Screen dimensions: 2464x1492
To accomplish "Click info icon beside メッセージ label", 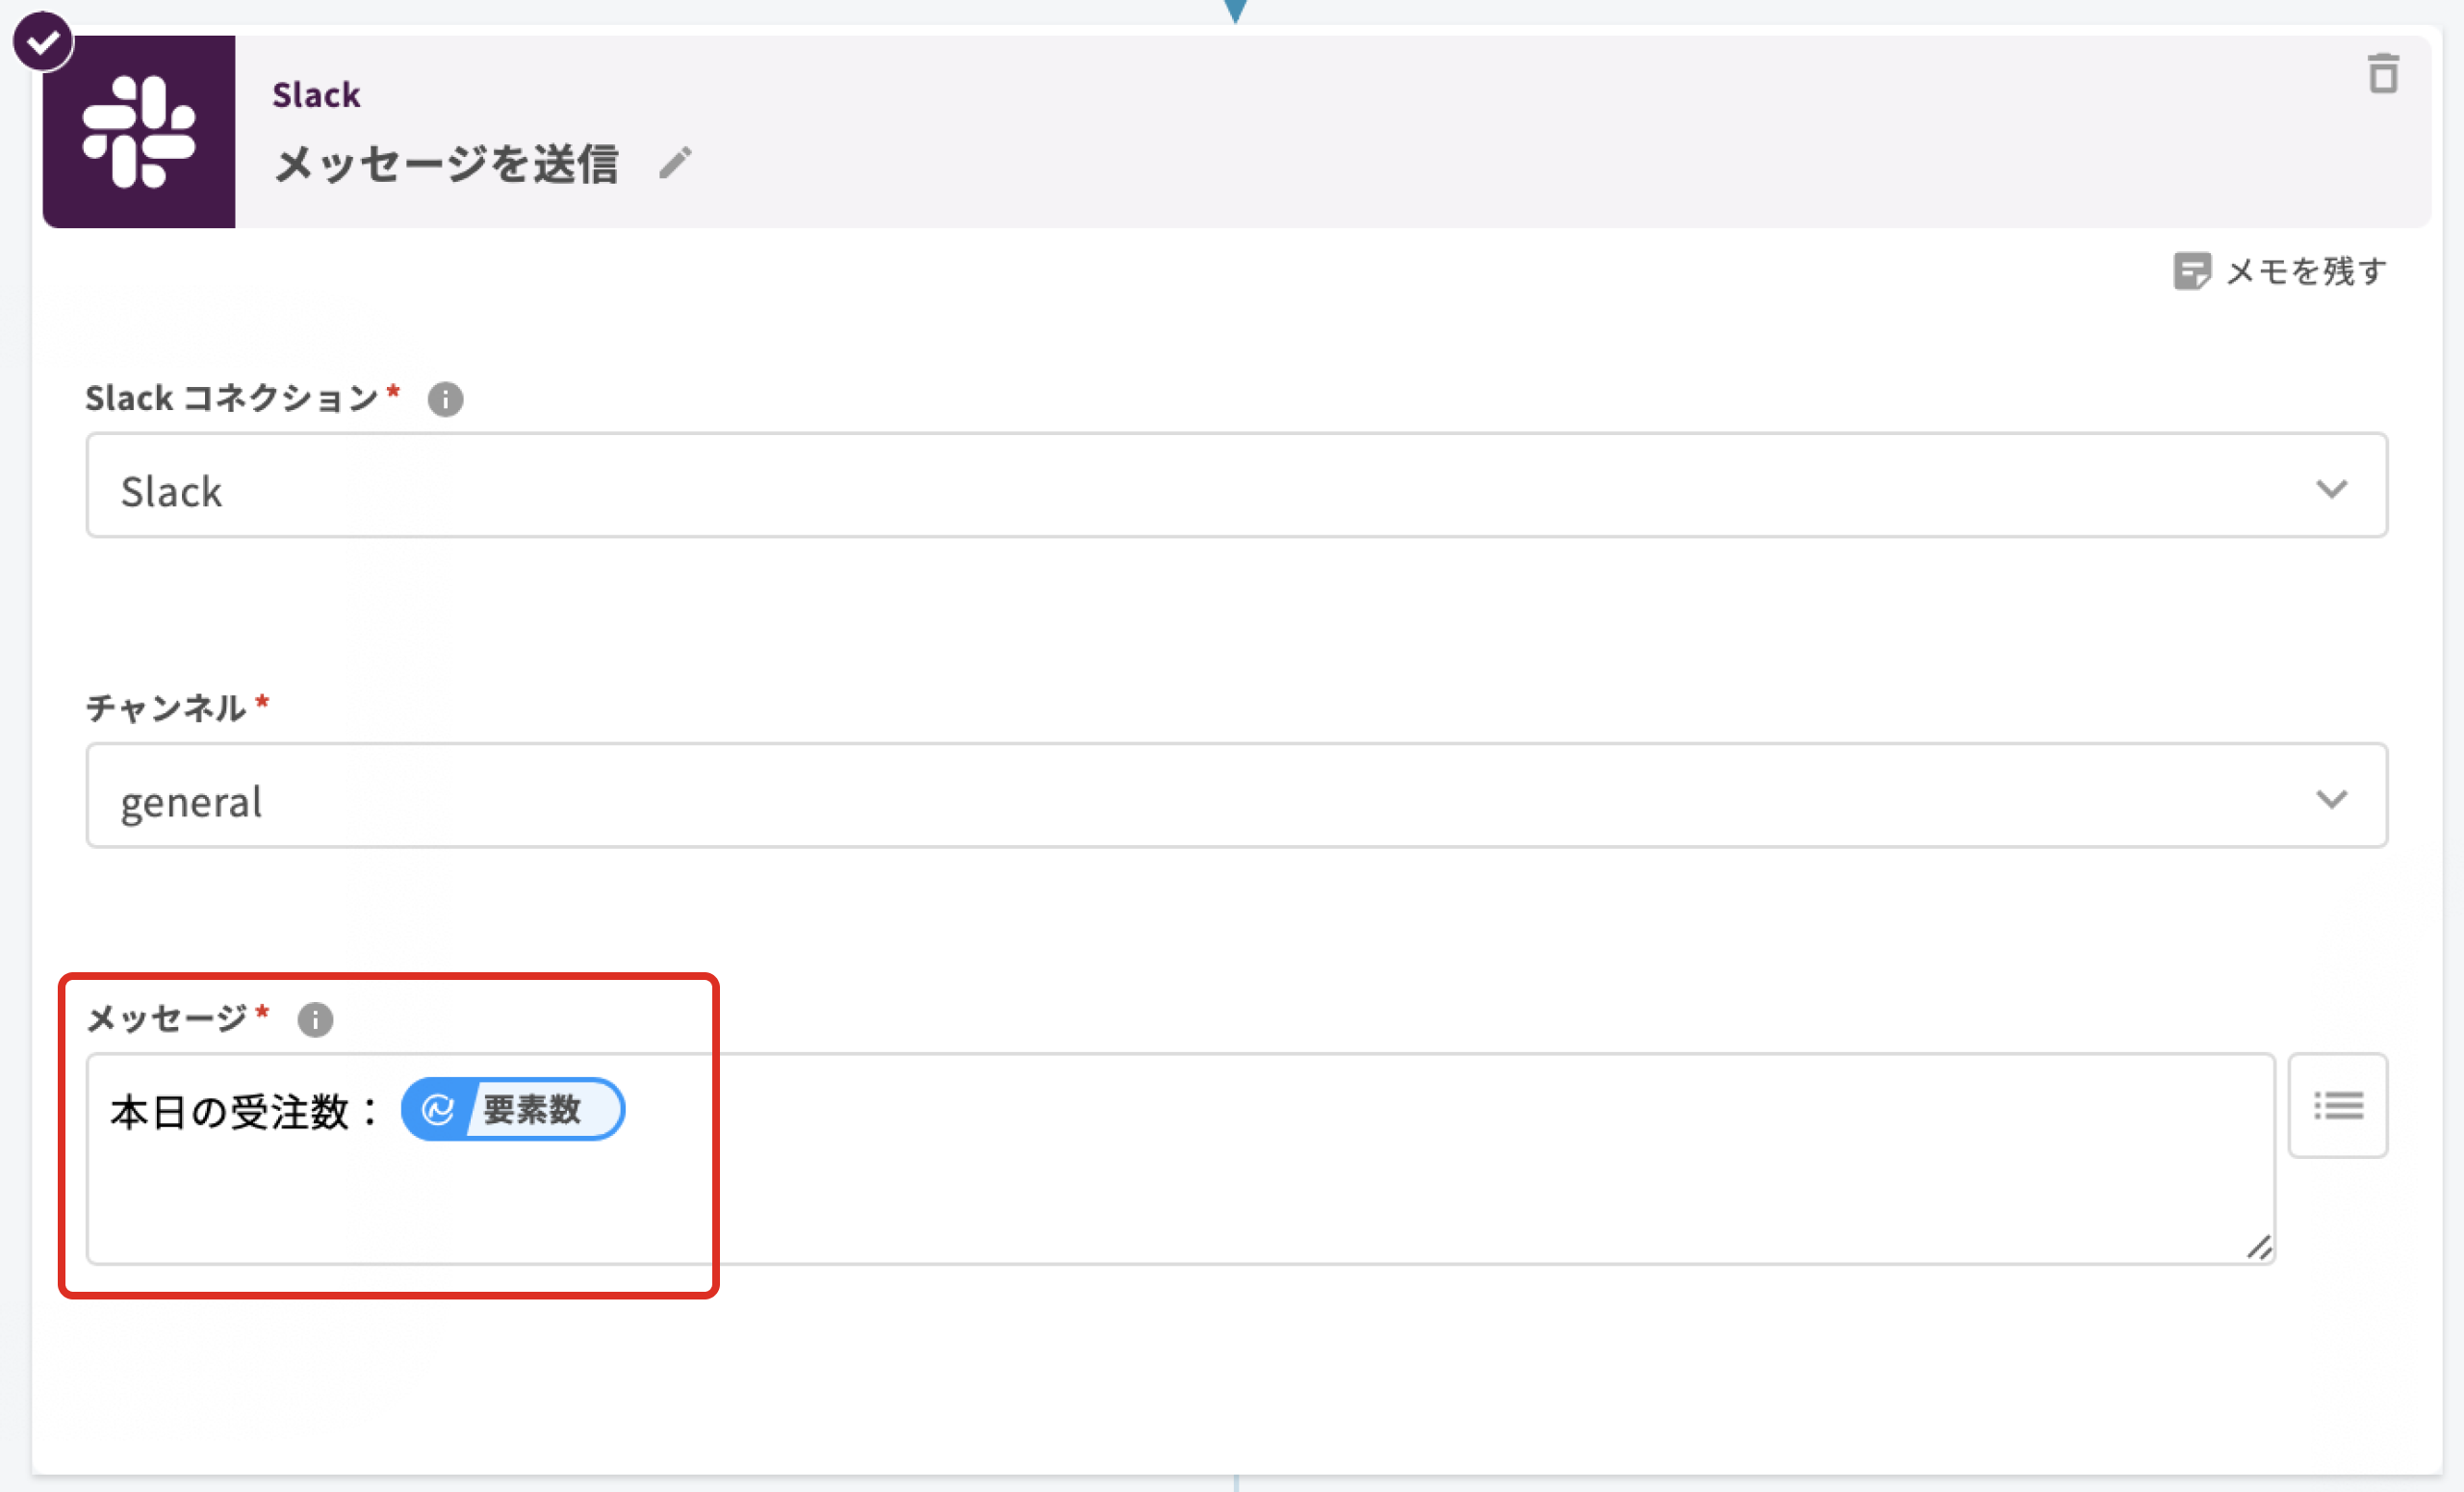I will click(315, 1020).
